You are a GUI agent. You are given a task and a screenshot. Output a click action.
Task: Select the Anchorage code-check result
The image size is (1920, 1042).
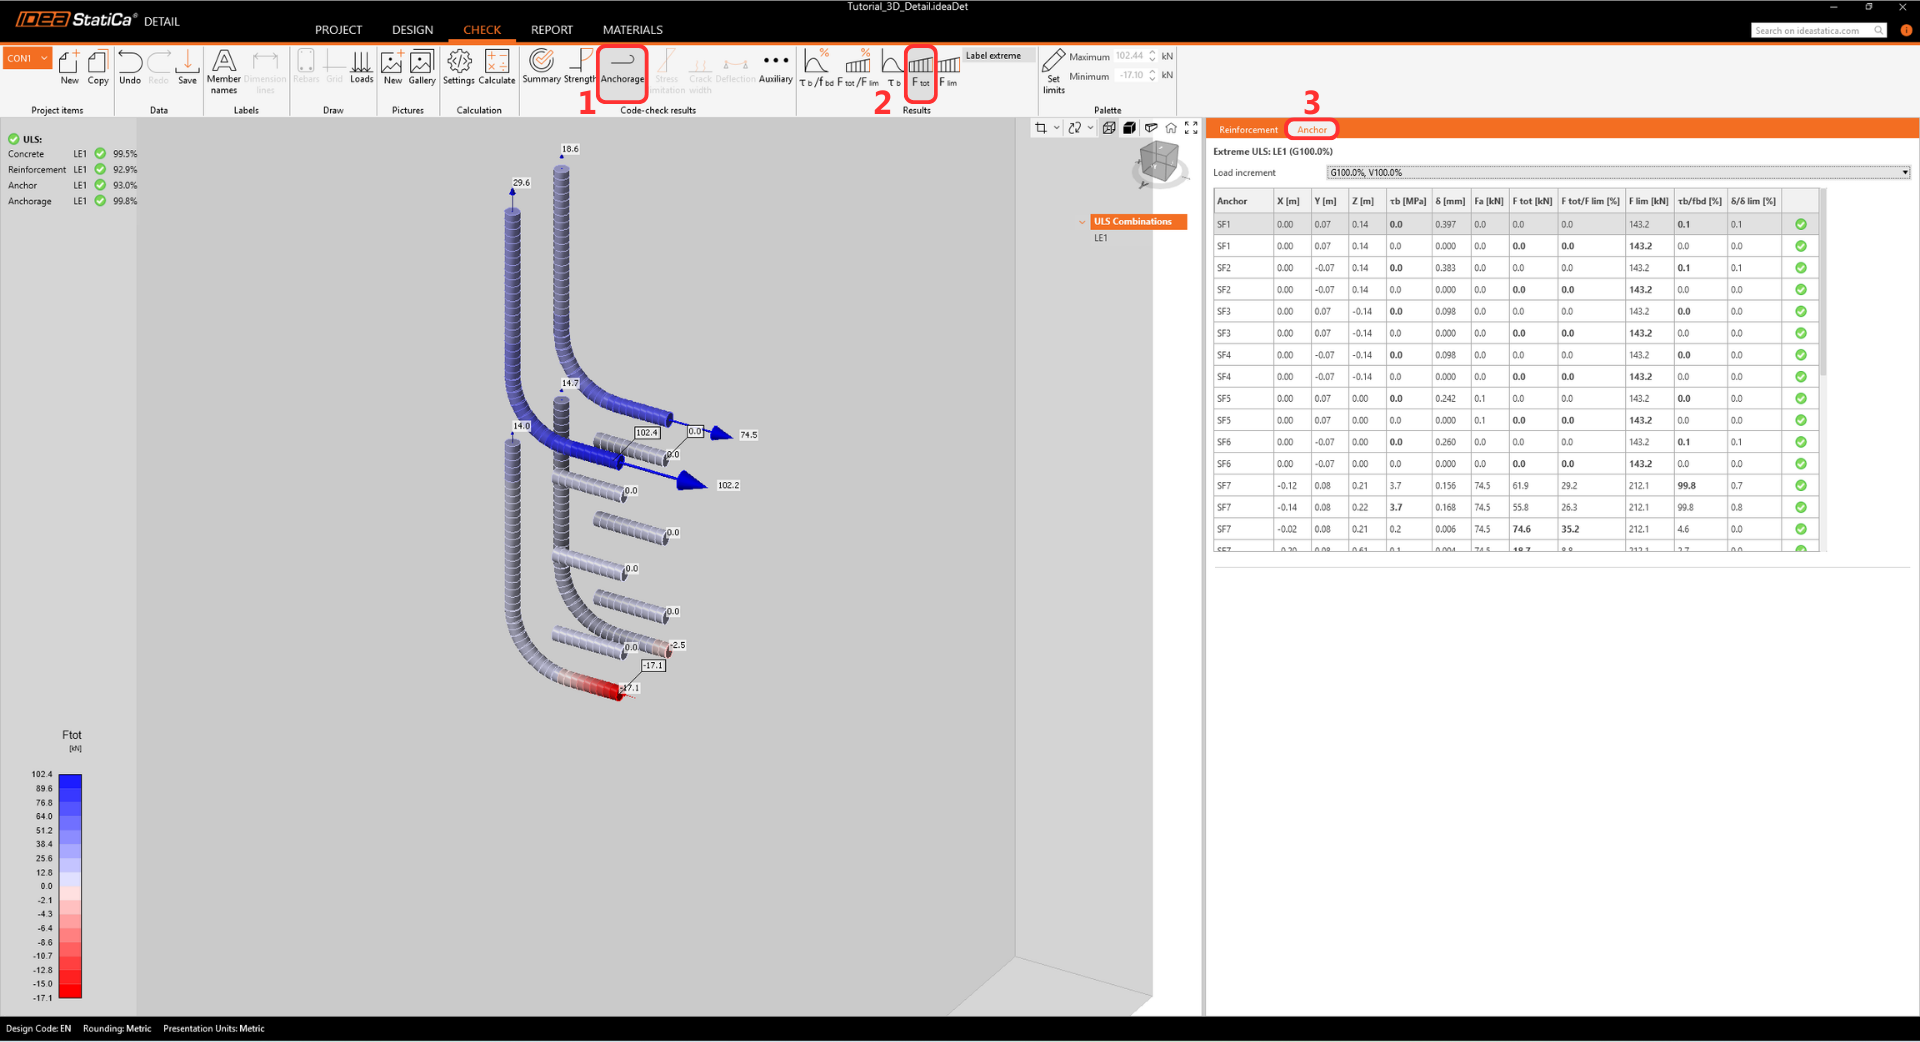click(x=622, y=70)
